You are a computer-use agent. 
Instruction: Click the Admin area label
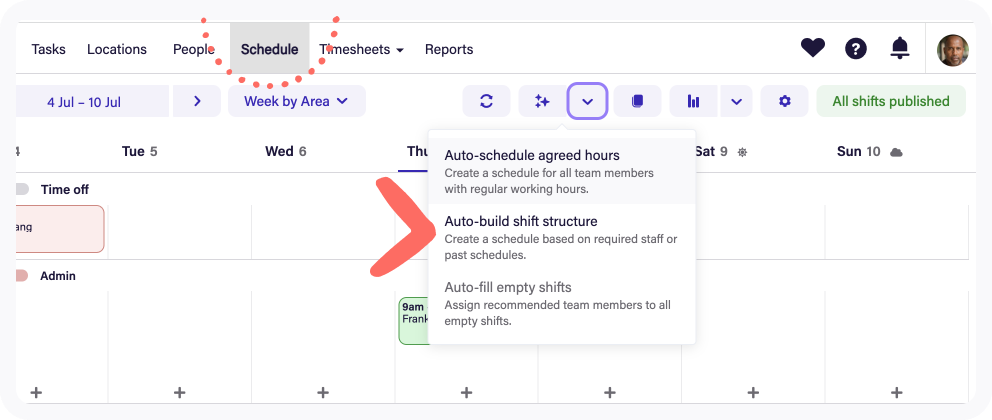[x=58, y=276]
